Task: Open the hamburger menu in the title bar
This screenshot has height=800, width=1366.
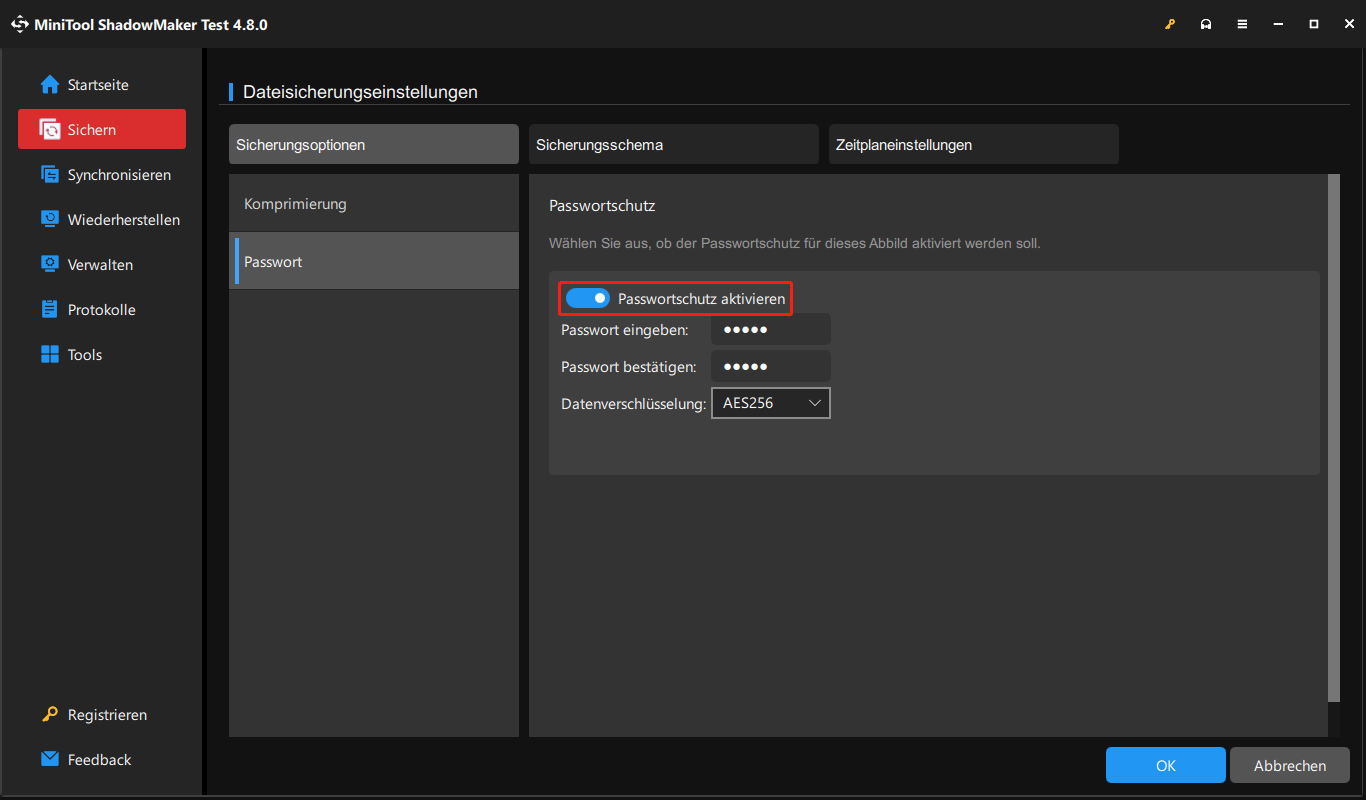Action: [1242, 23]
